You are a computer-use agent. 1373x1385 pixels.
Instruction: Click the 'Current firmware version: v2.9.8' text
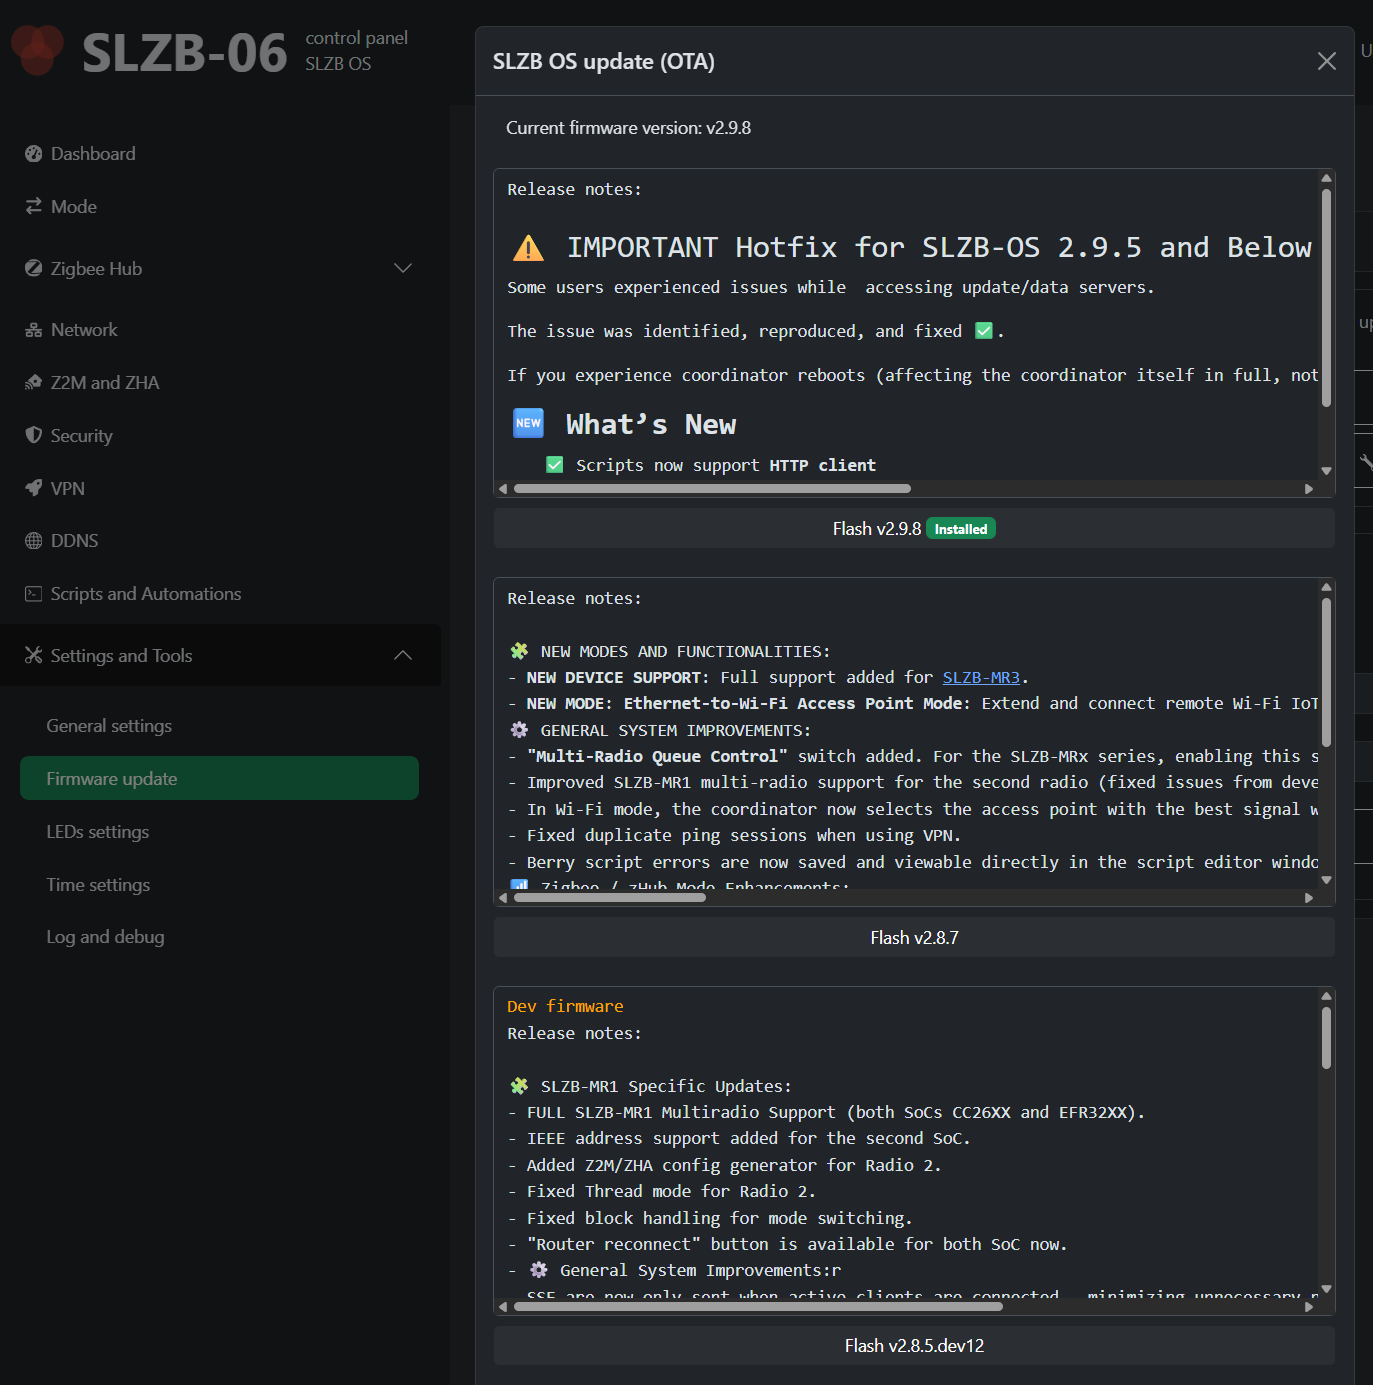[628, 128]
